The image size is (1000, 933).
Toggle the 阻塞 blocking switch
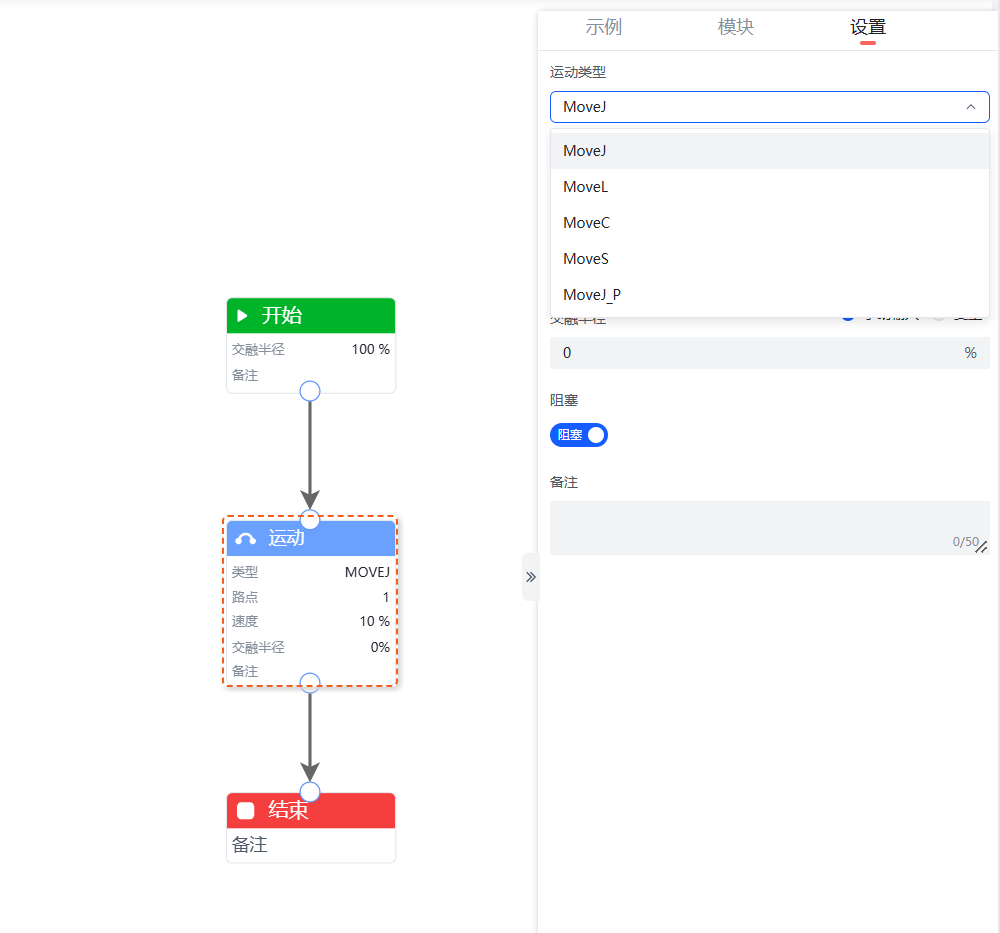tap(579, 435)
